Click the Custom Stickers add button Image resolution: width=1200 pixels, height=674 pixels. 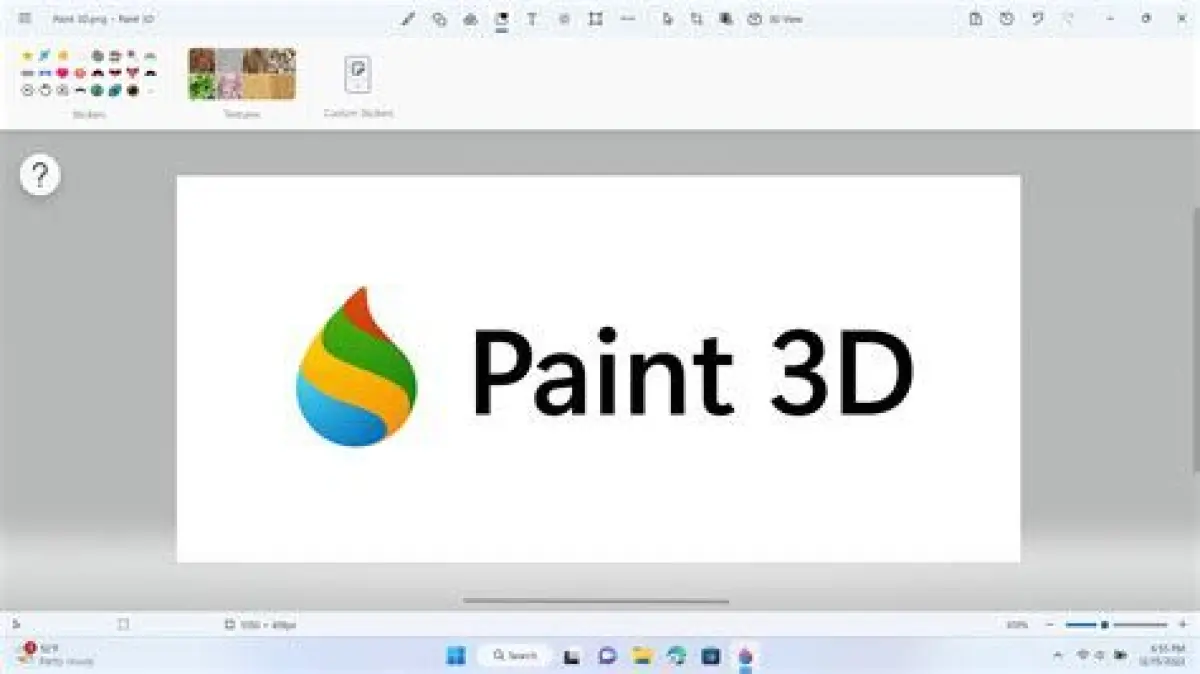tap(358, 75)
